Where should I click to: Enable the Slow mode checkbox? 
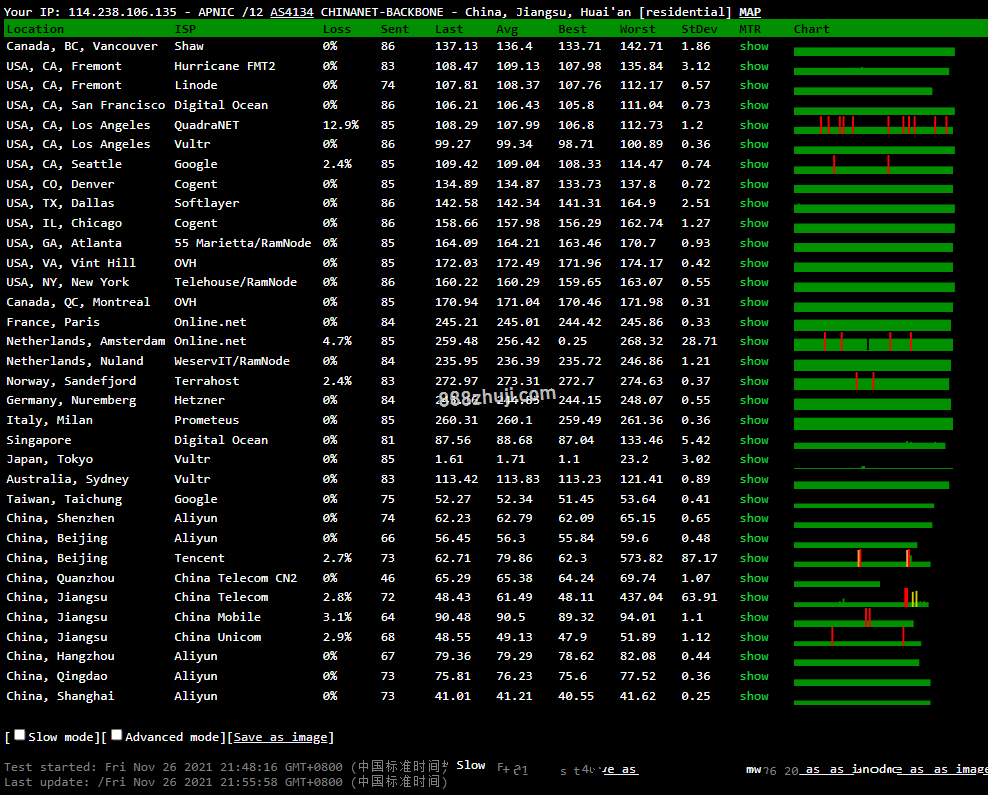[20, 735]
